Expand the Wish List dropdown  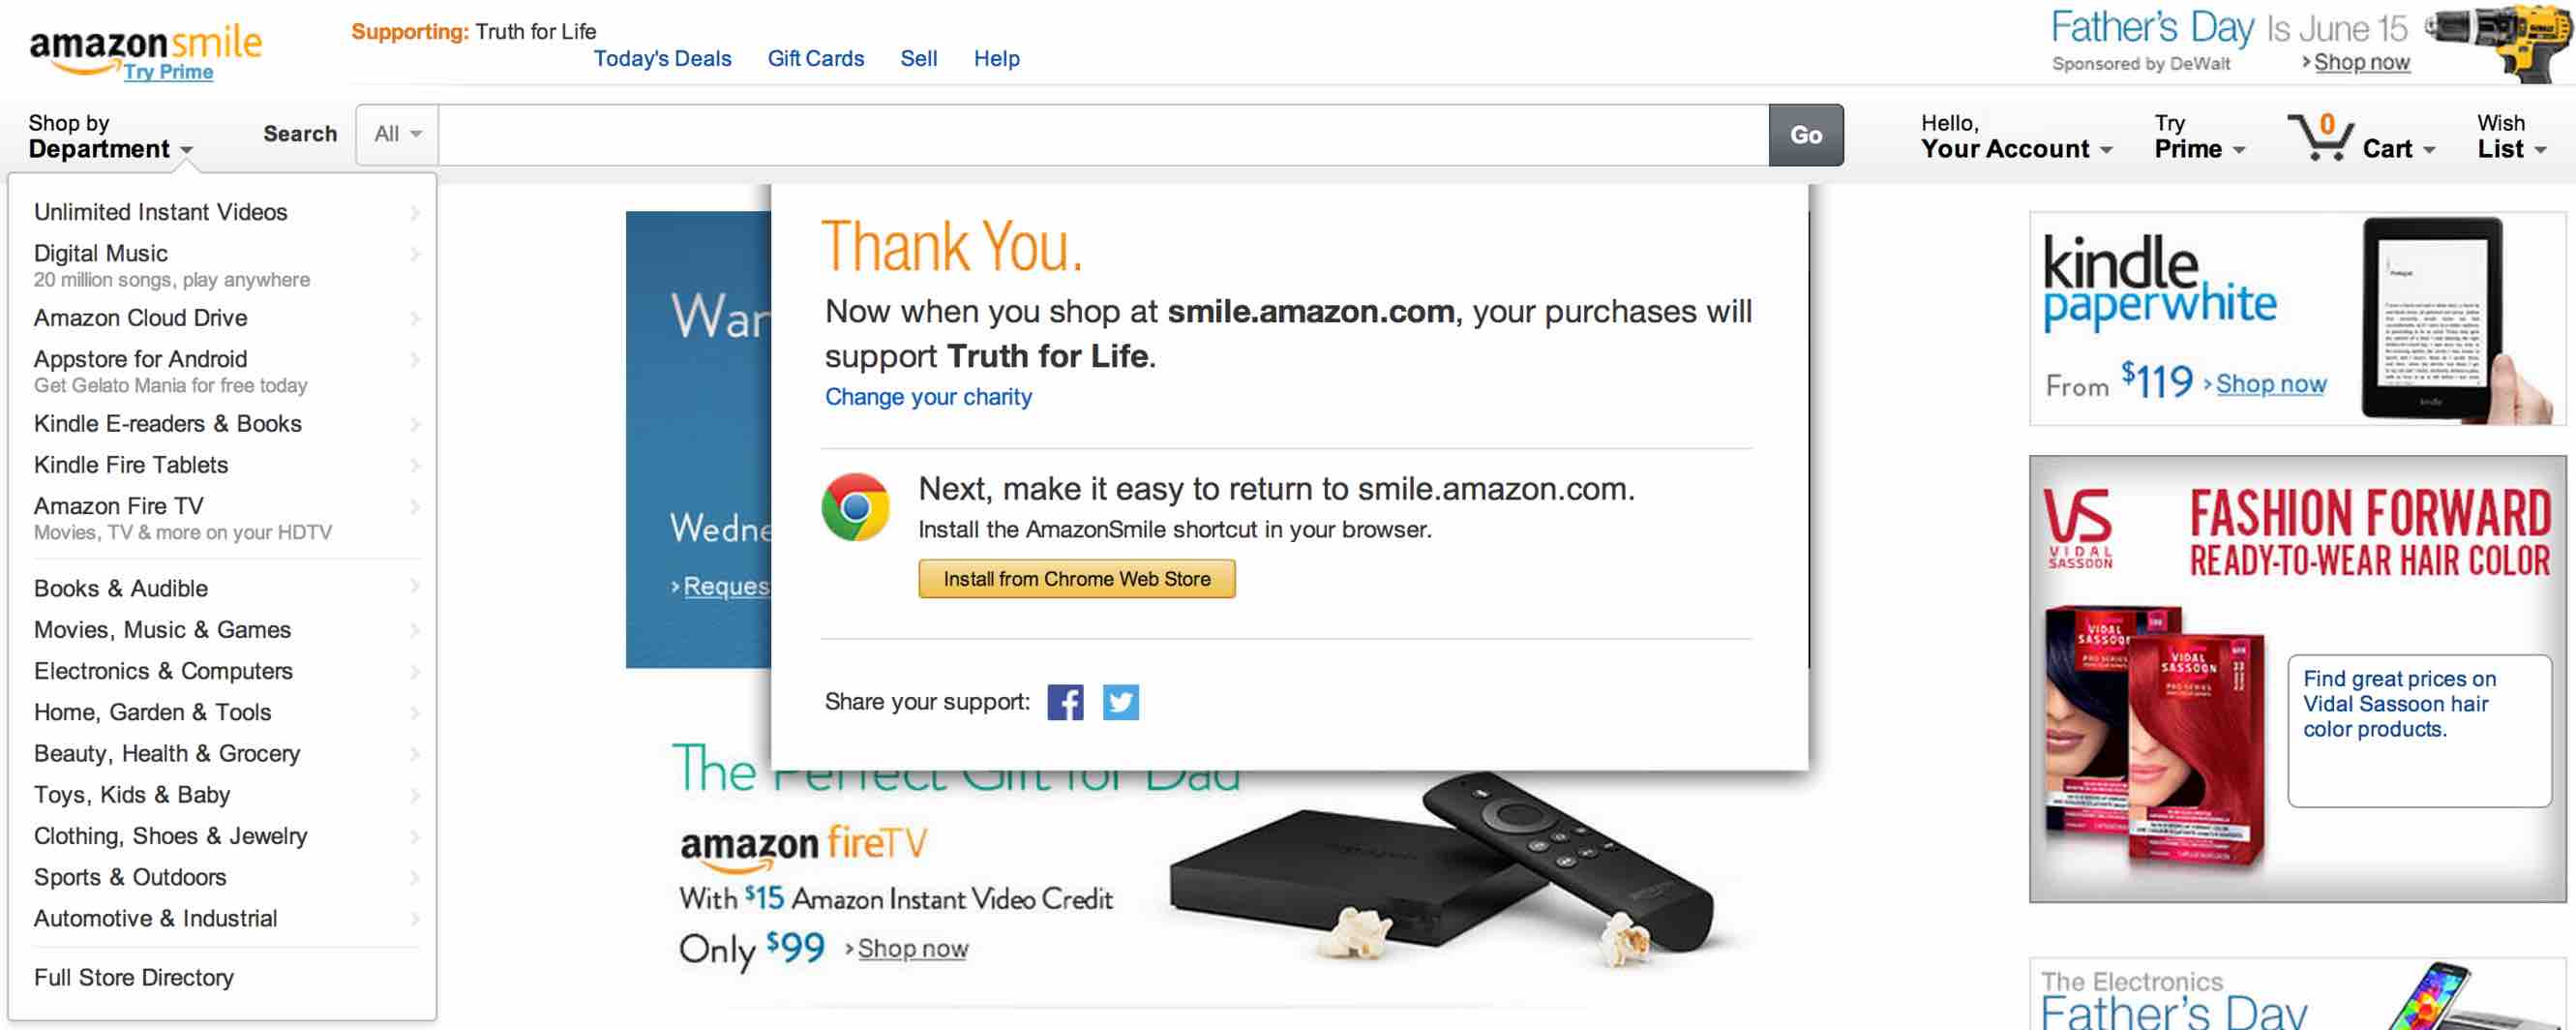coord(2511,137)
